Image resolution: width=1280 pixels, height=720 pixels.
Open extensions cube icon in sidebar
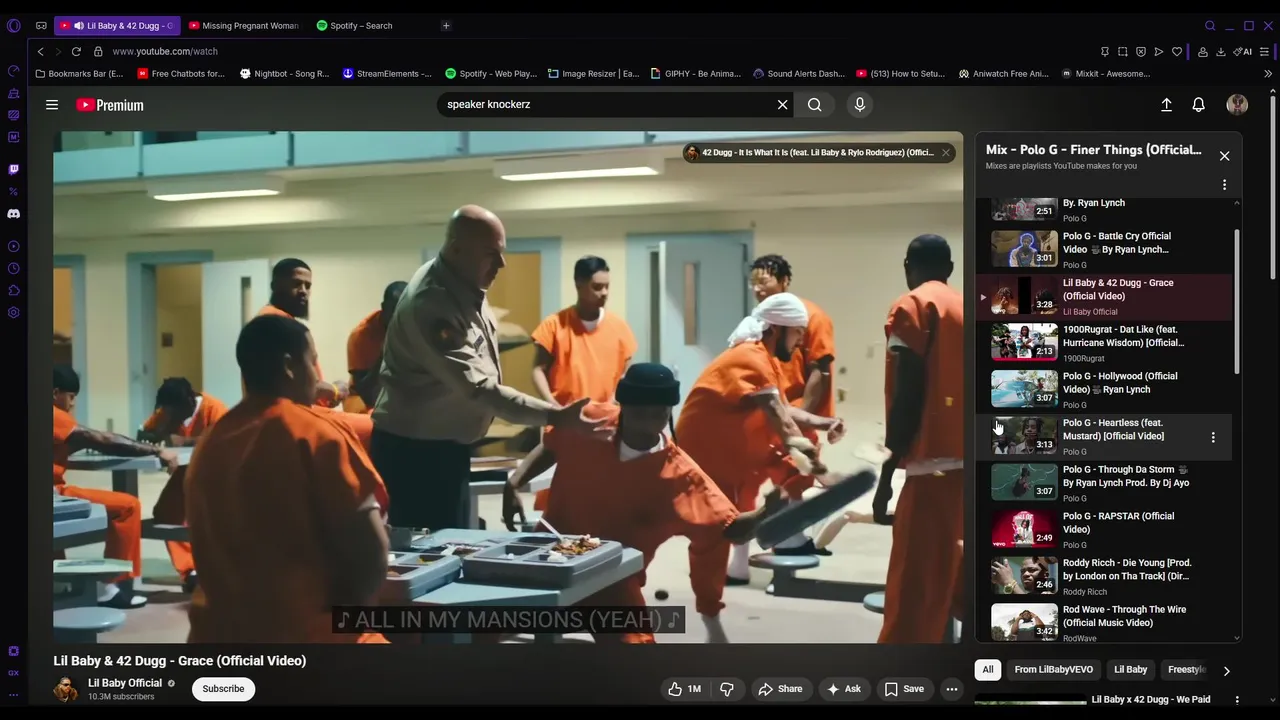click(x=13, y=291)
